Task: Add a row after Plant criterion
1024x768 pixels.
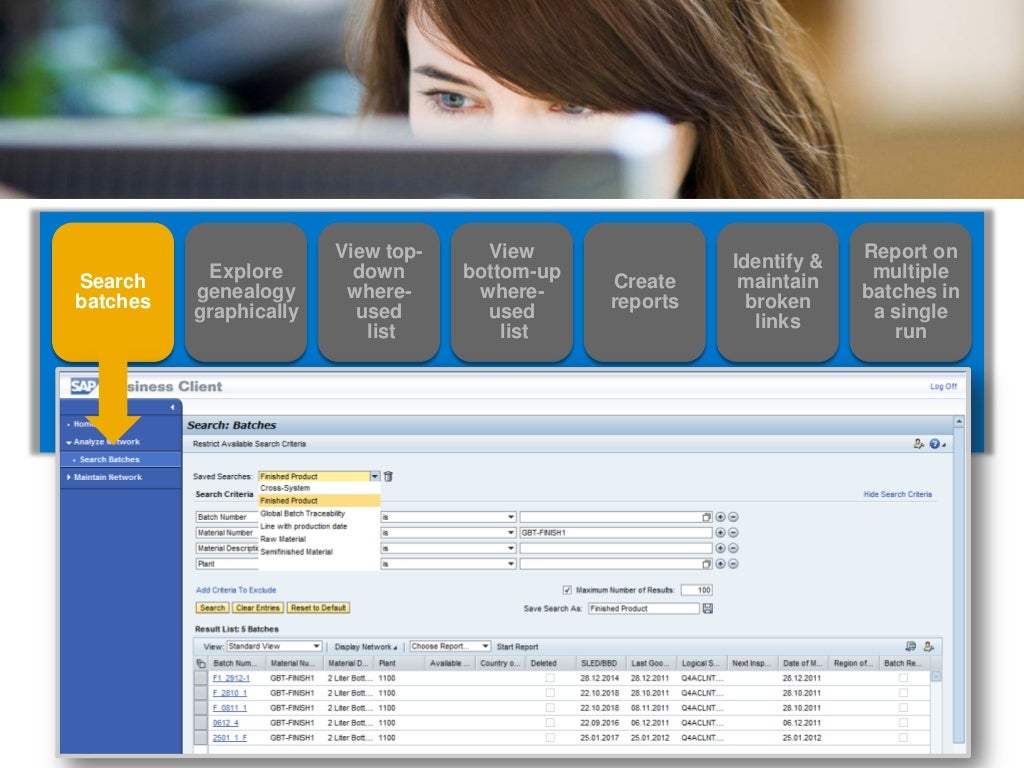Action: [720, 564]
